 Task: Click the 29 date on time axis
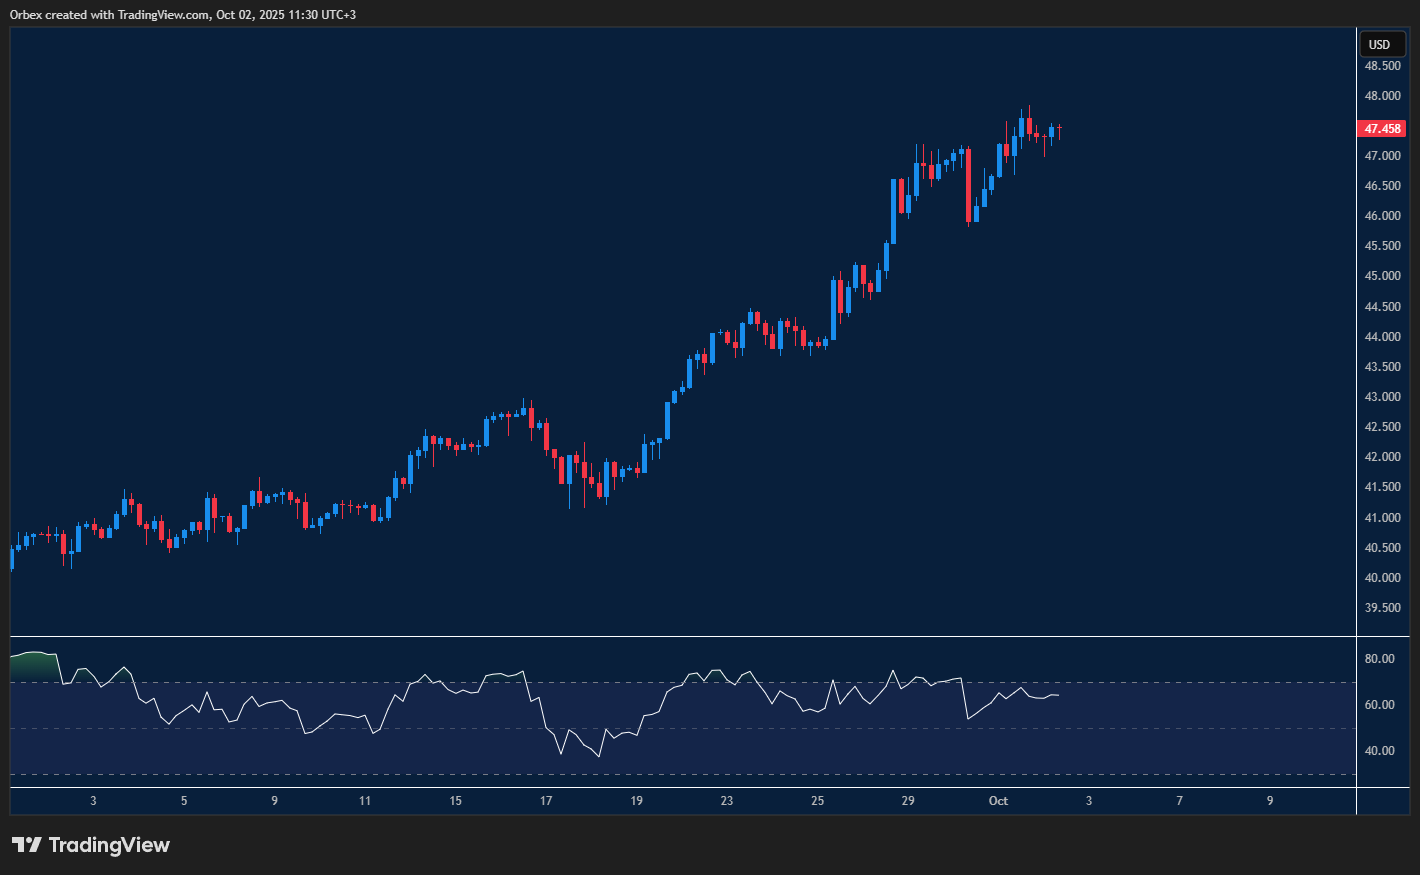(x=908, y=801)
